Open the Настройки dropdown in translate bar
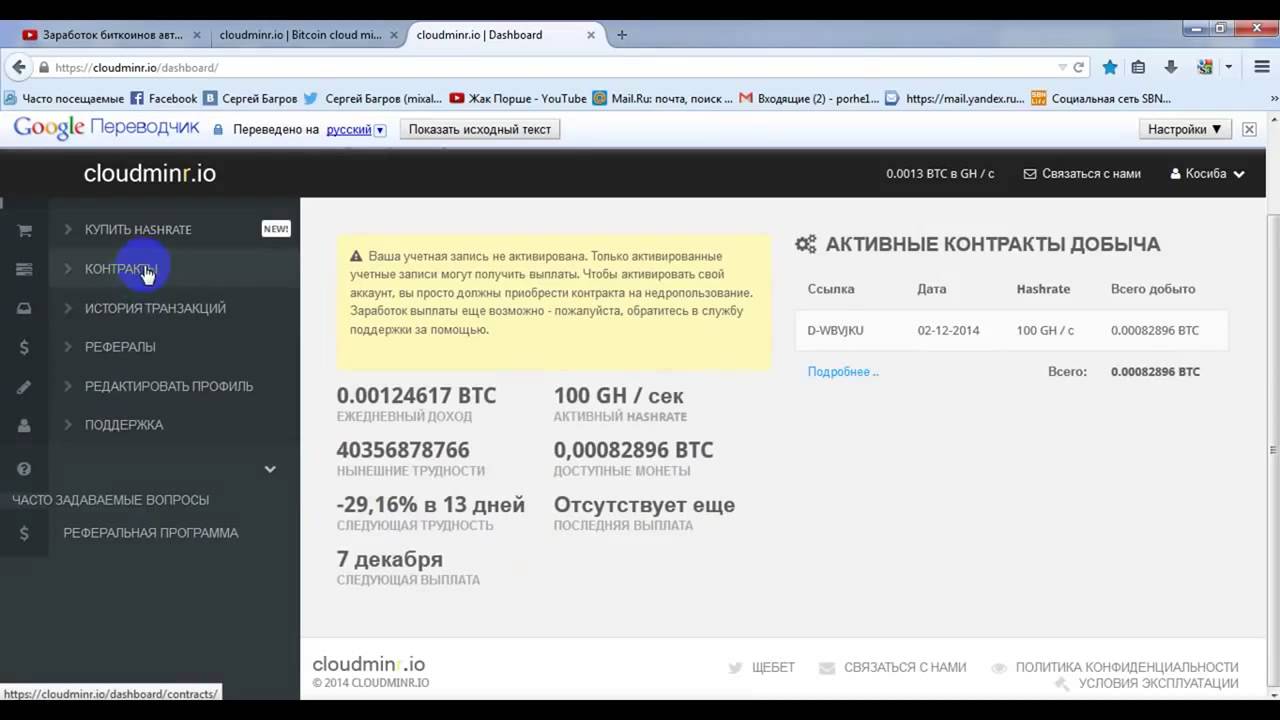This screenshot has width=1280, height=720. click(x=1184, y=129)
